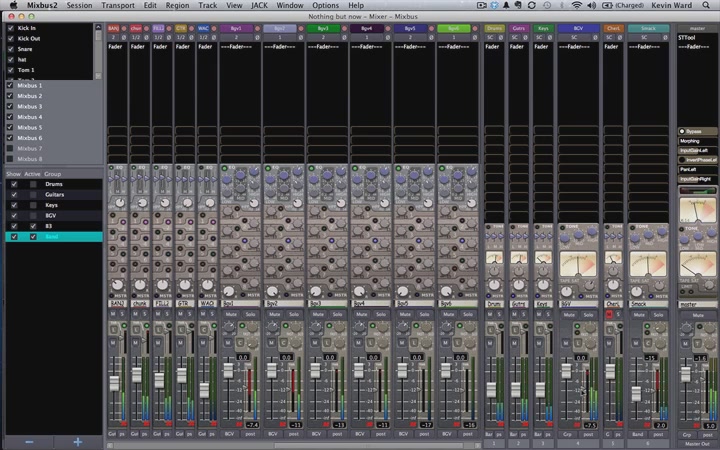Viewport: 720px width, 450px height.
Task: Click the tape saturation VU meter on BGV bus
Action: 578,264
